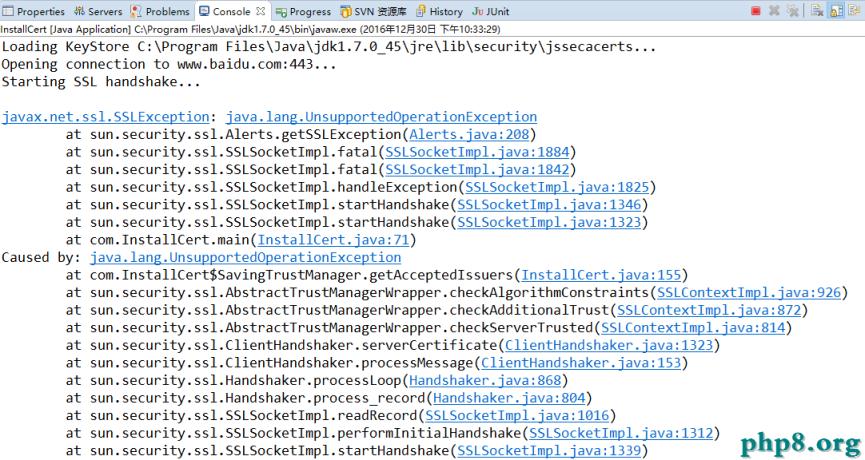Open the Handshaker.java:804 link

pyautogui.click(x=509, y=398)
